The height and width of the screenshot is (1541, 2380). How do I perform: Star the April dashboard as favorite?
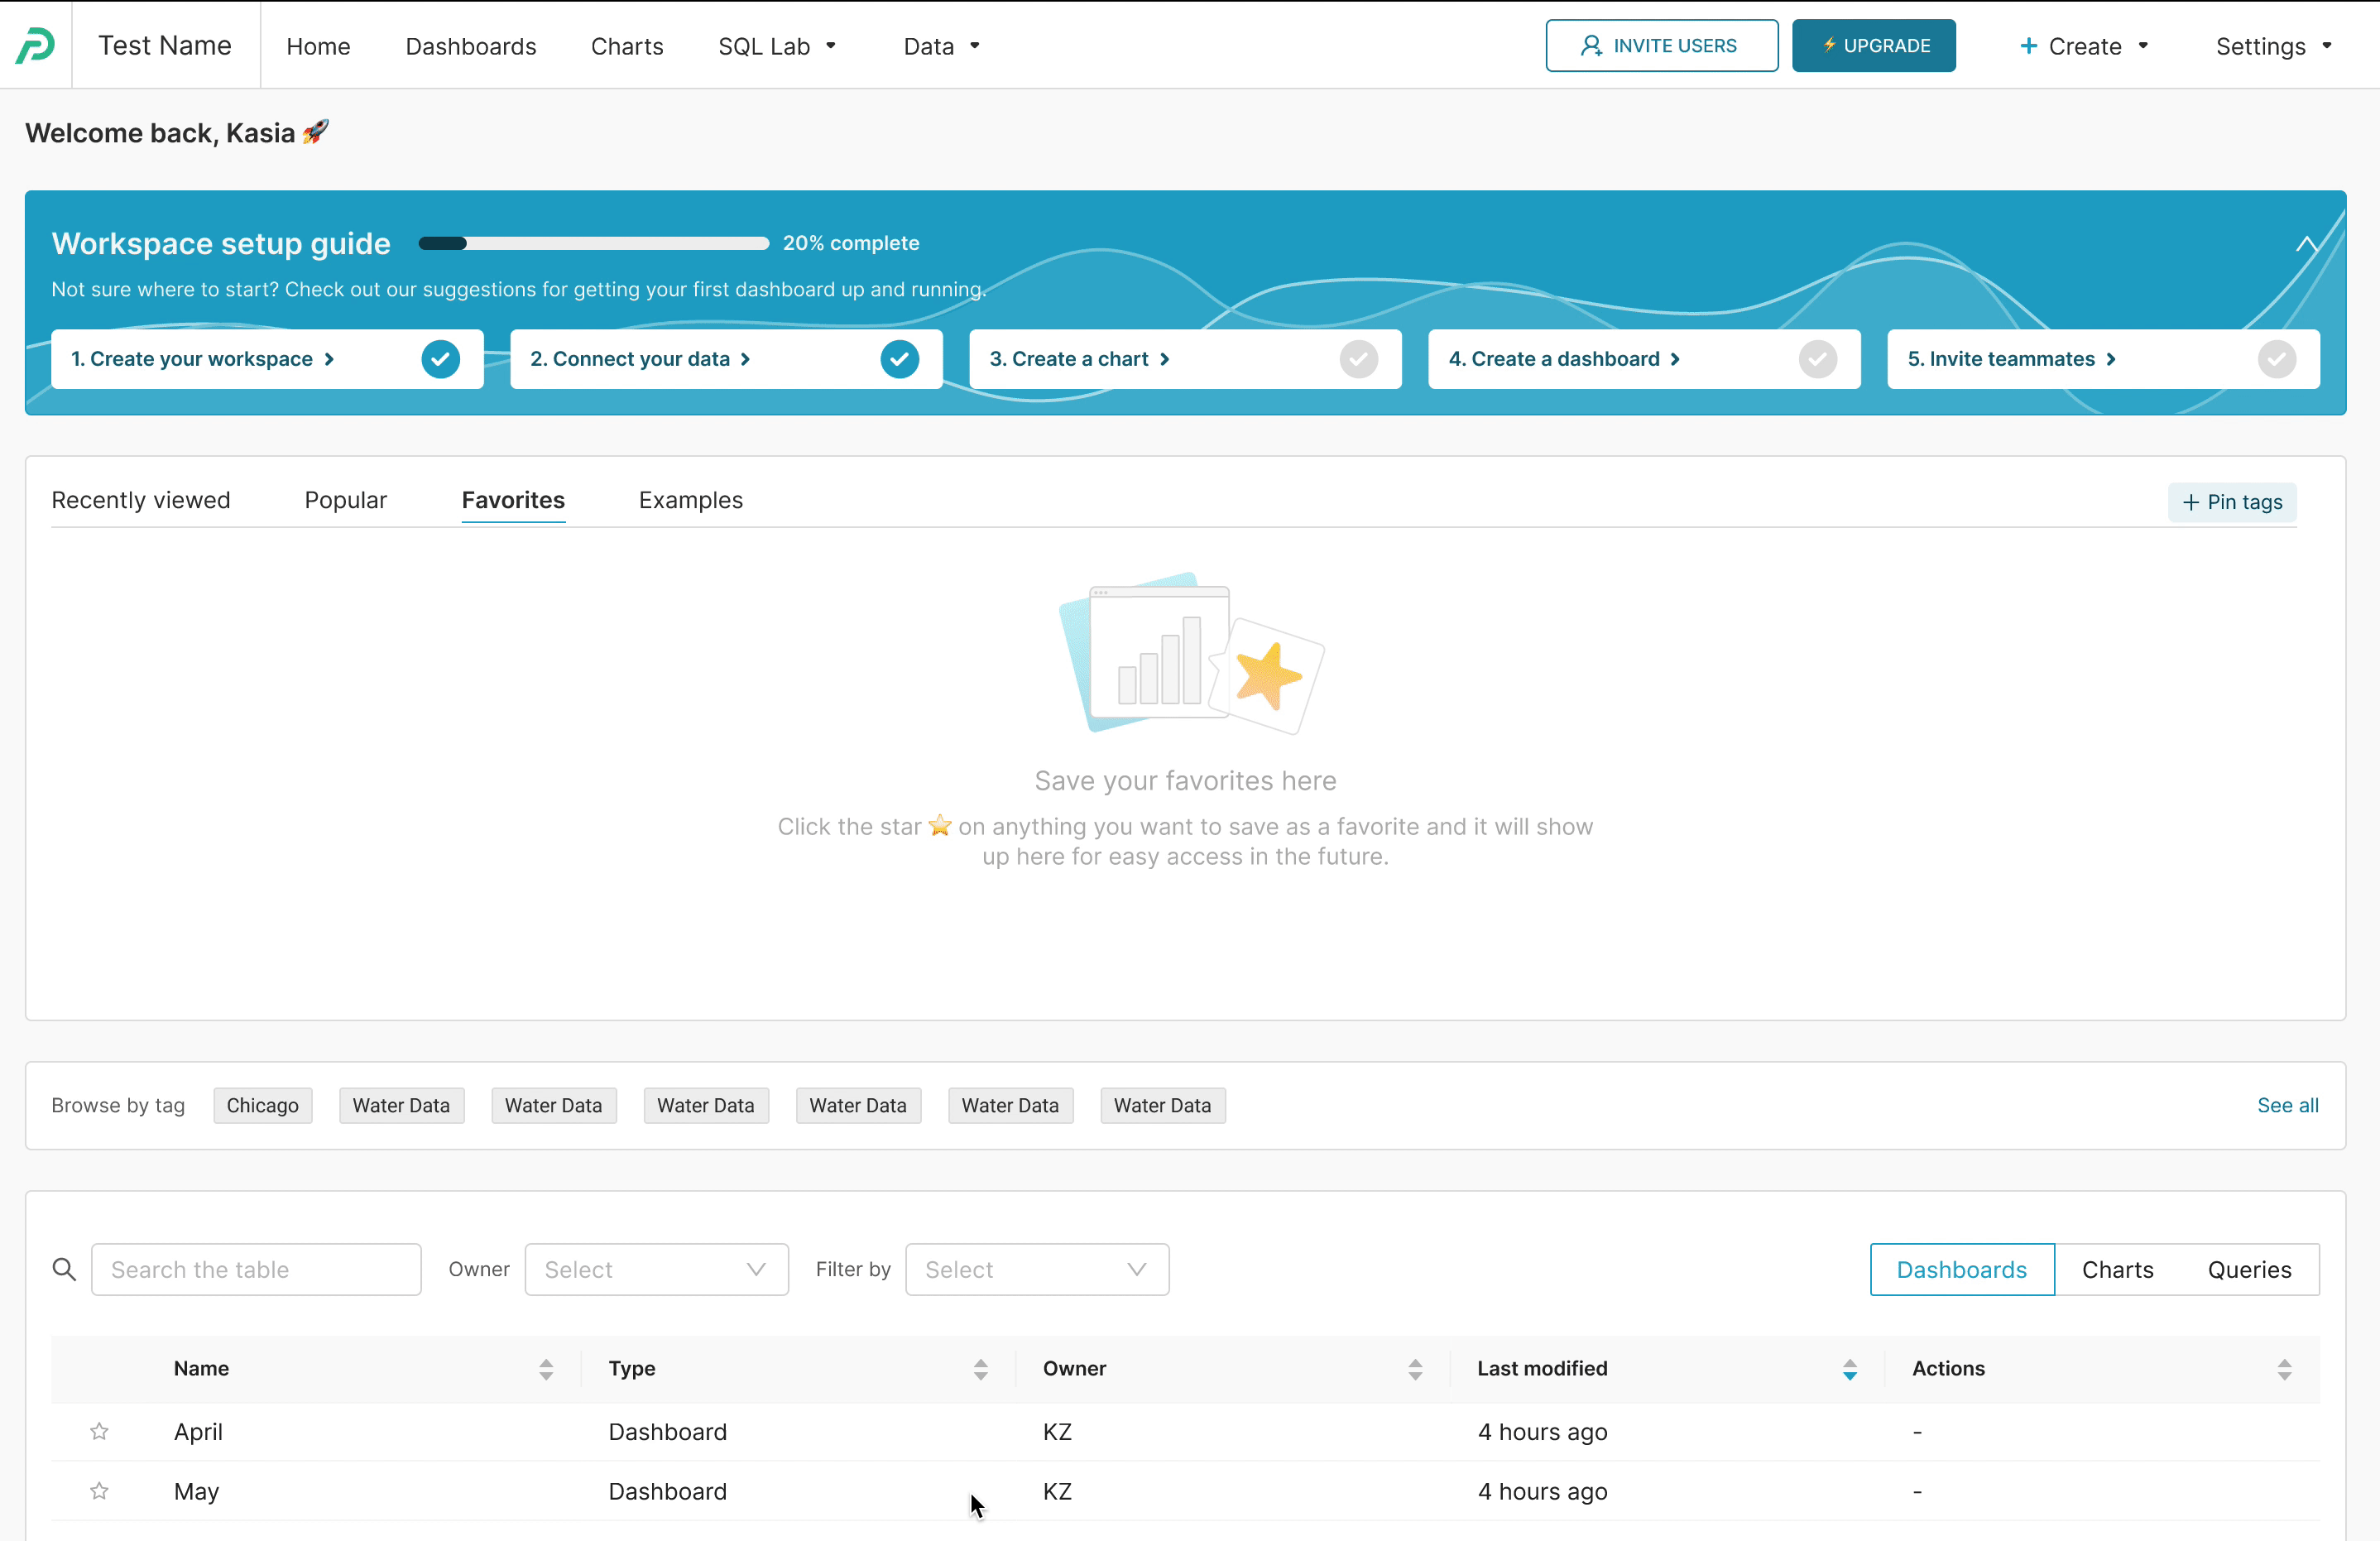click(x=99, y=1431)
